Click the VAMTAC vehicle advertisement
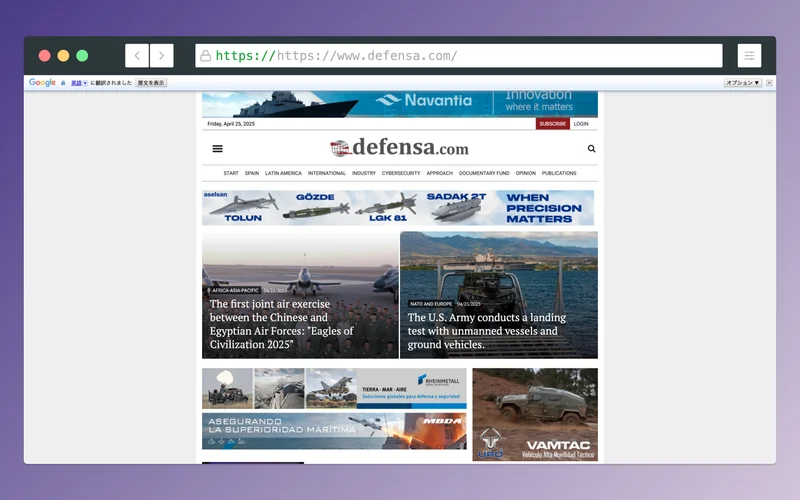The width and height of the screenshot is (800, 500). 535,414
